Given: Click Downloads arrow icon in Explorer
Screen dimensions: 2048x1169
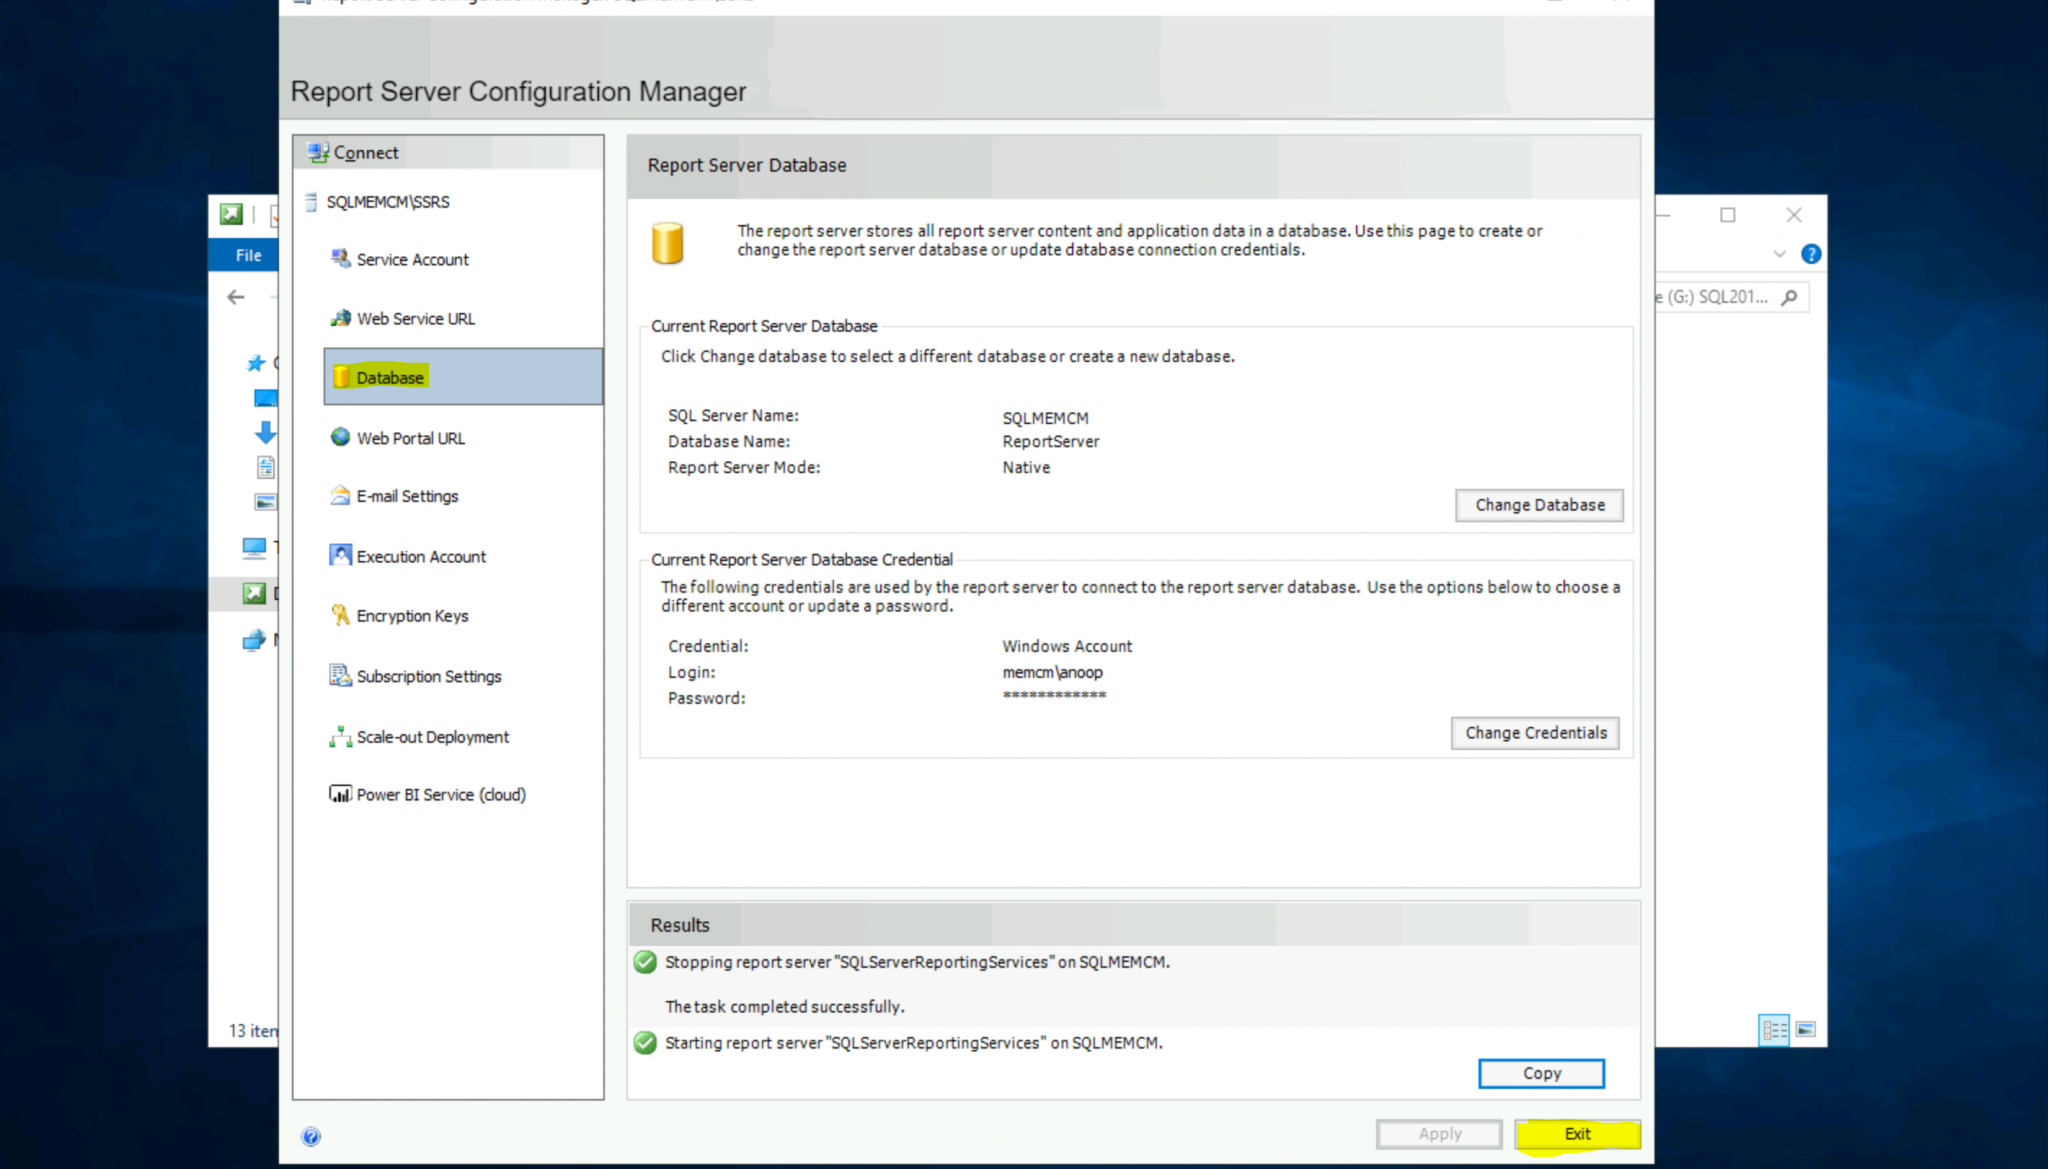Looking at the screenshot, I should coord(265,432).
